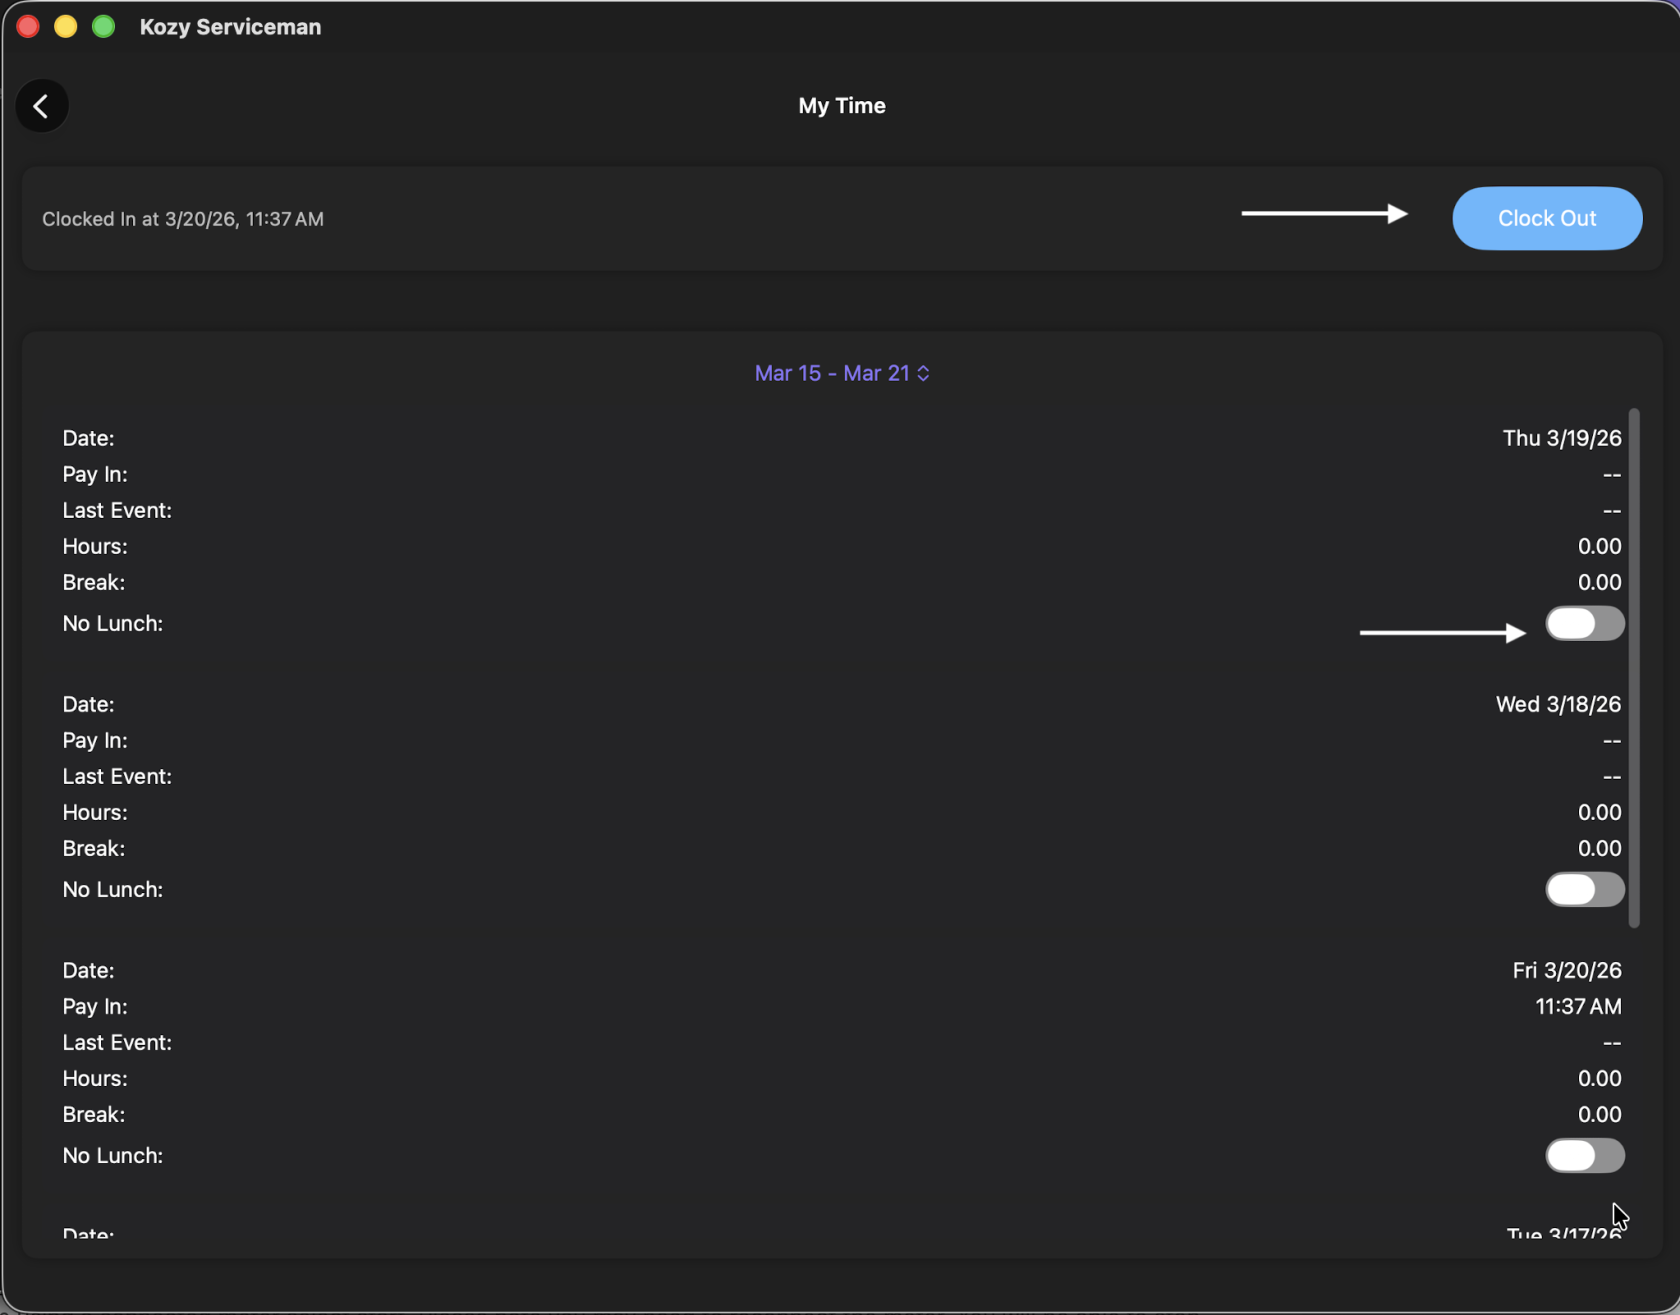The width and height of the screenshot is (1680, 1315).
Task: Select the Wed 3/18/26 date value
Action: (x=1557, y=704)
